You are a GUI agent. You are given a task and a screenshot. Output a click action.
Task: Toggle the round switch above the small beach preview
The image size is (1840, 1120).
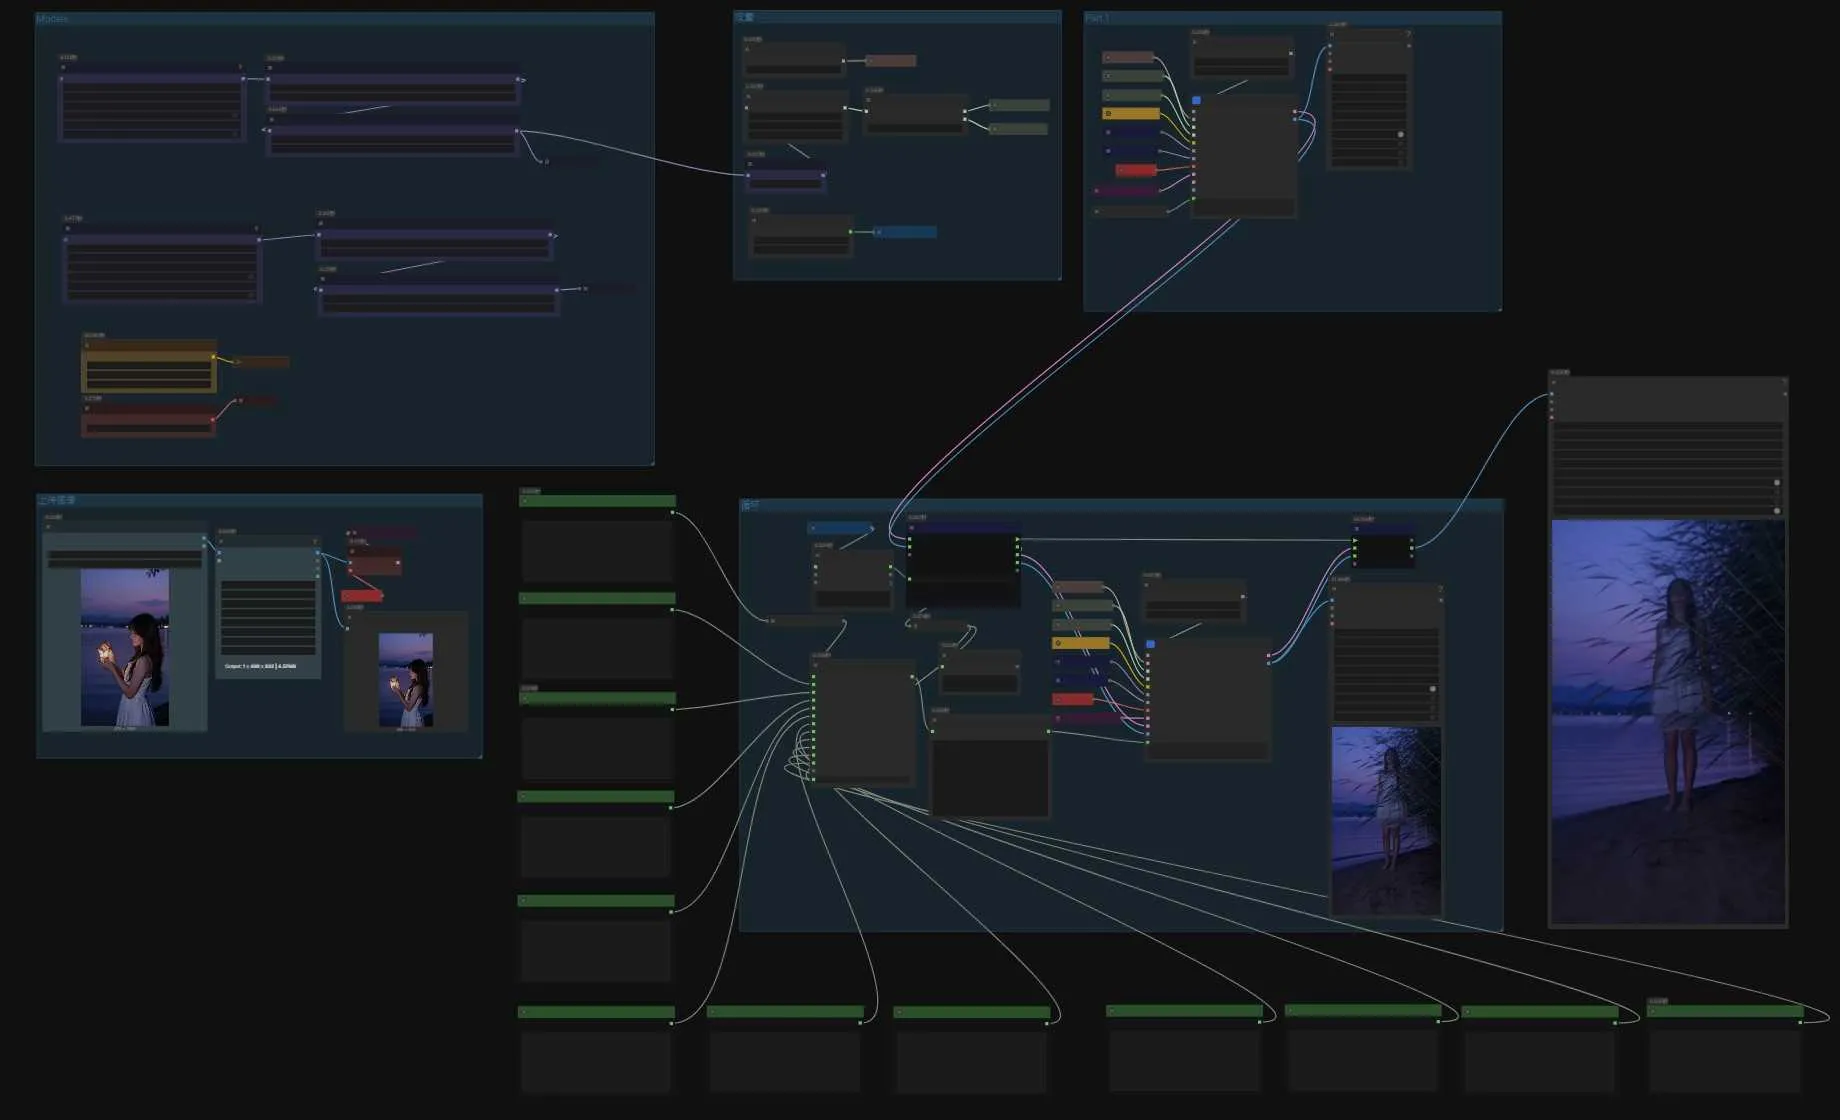(1432, 689)
